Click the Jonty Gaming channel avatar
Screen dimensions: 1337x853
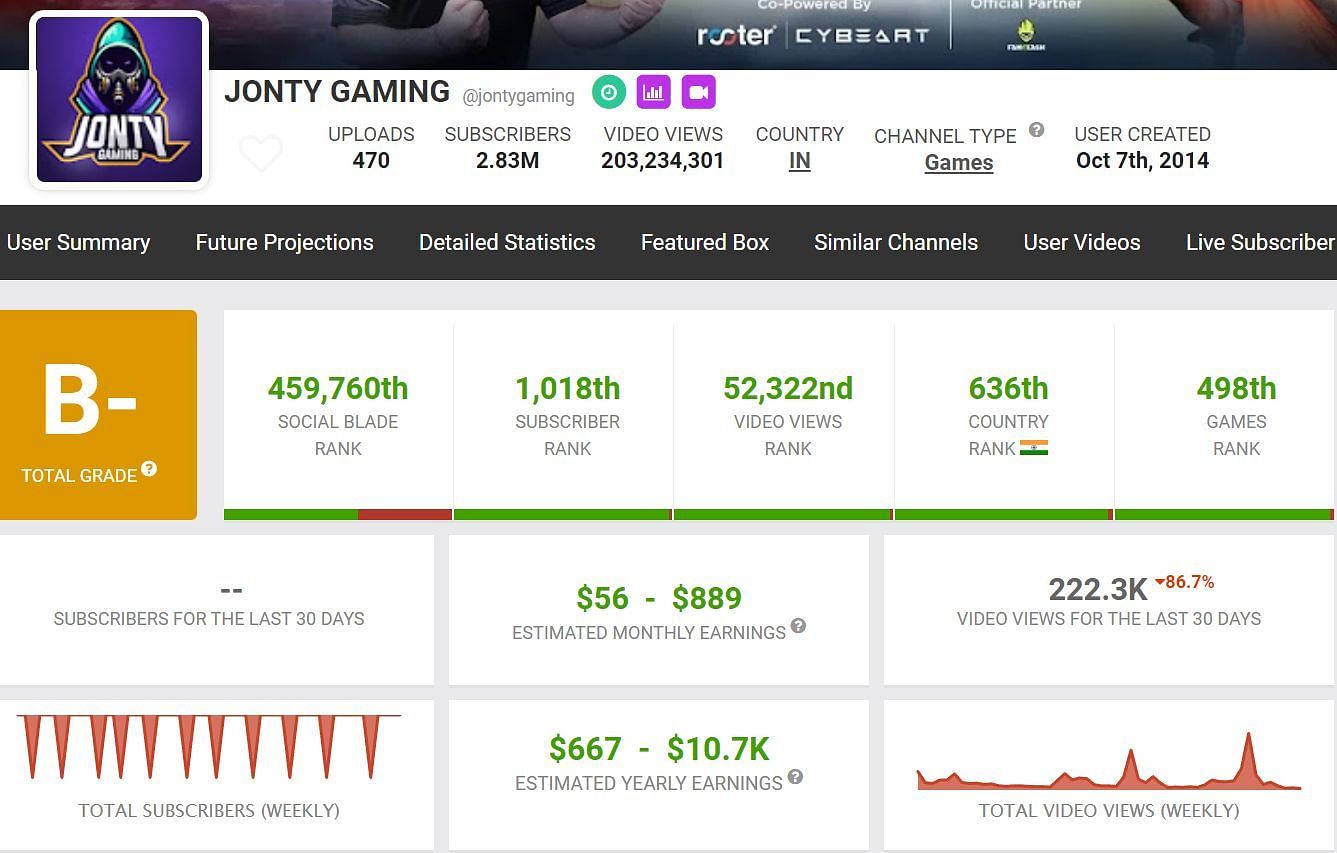120,99
